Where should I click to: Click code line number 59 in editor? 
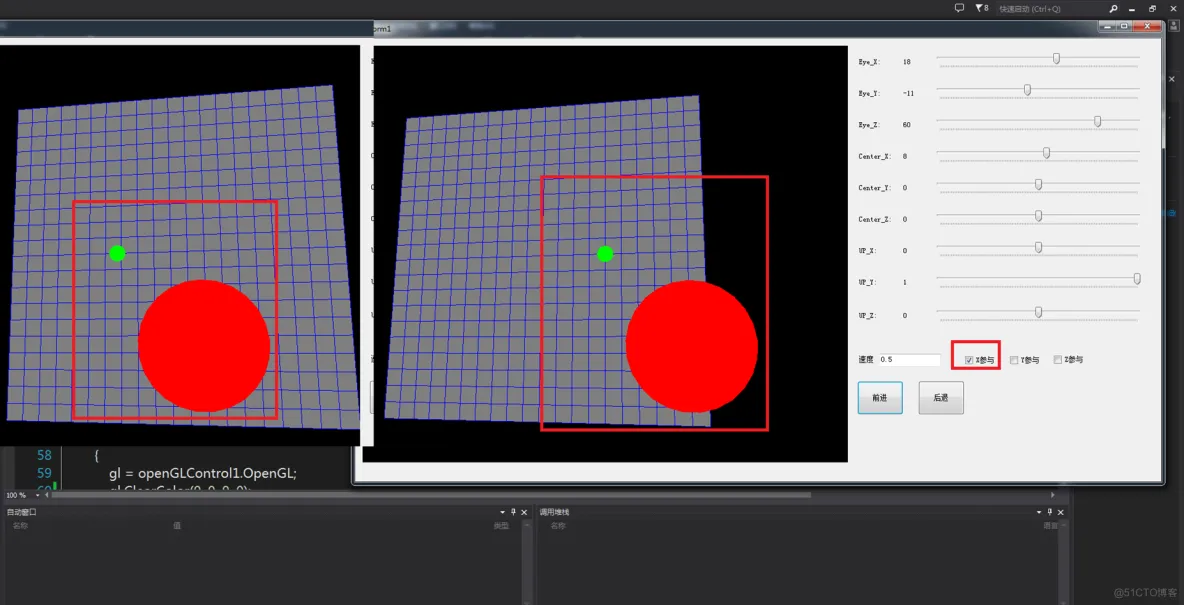pos(44,474)
